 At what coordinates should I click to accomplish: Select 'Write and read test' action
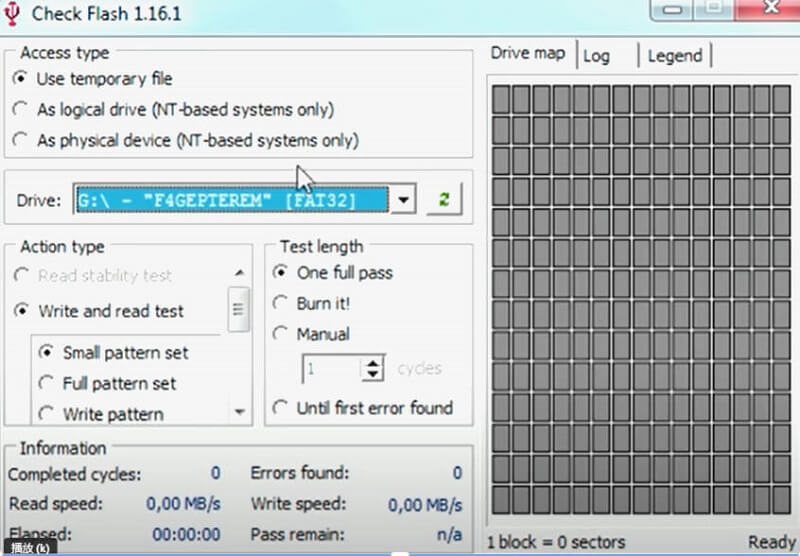pyautogui.click(x=21, y=311)
